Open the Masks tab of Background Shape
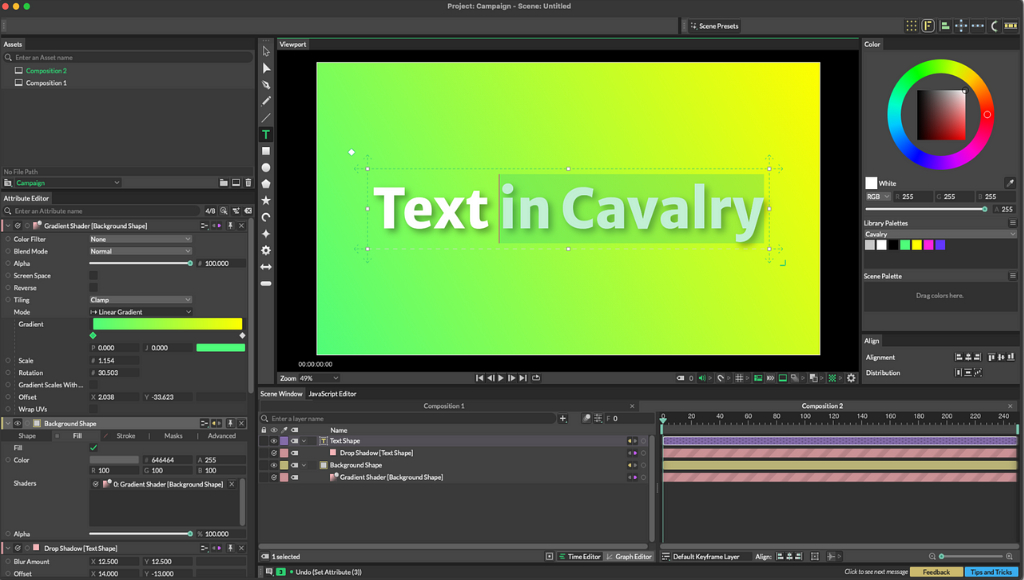The width and height of the screenshot is (1024, 580). pos(173,436)
